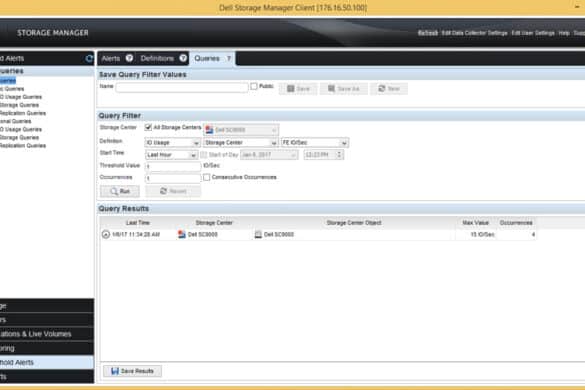Open help icon beside the Alerts tab
This screenshot has height=390, width=585.
[129, 58]
